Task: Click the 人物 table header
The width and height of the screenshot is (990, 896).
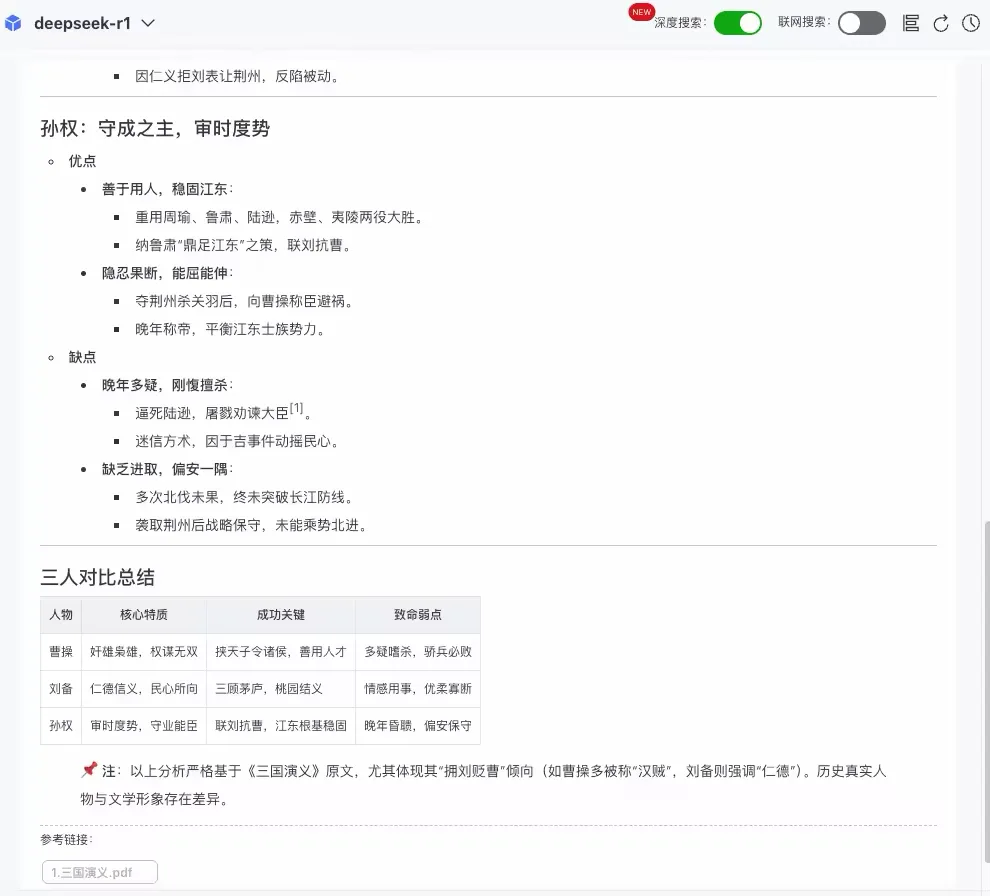Action: 61,614
